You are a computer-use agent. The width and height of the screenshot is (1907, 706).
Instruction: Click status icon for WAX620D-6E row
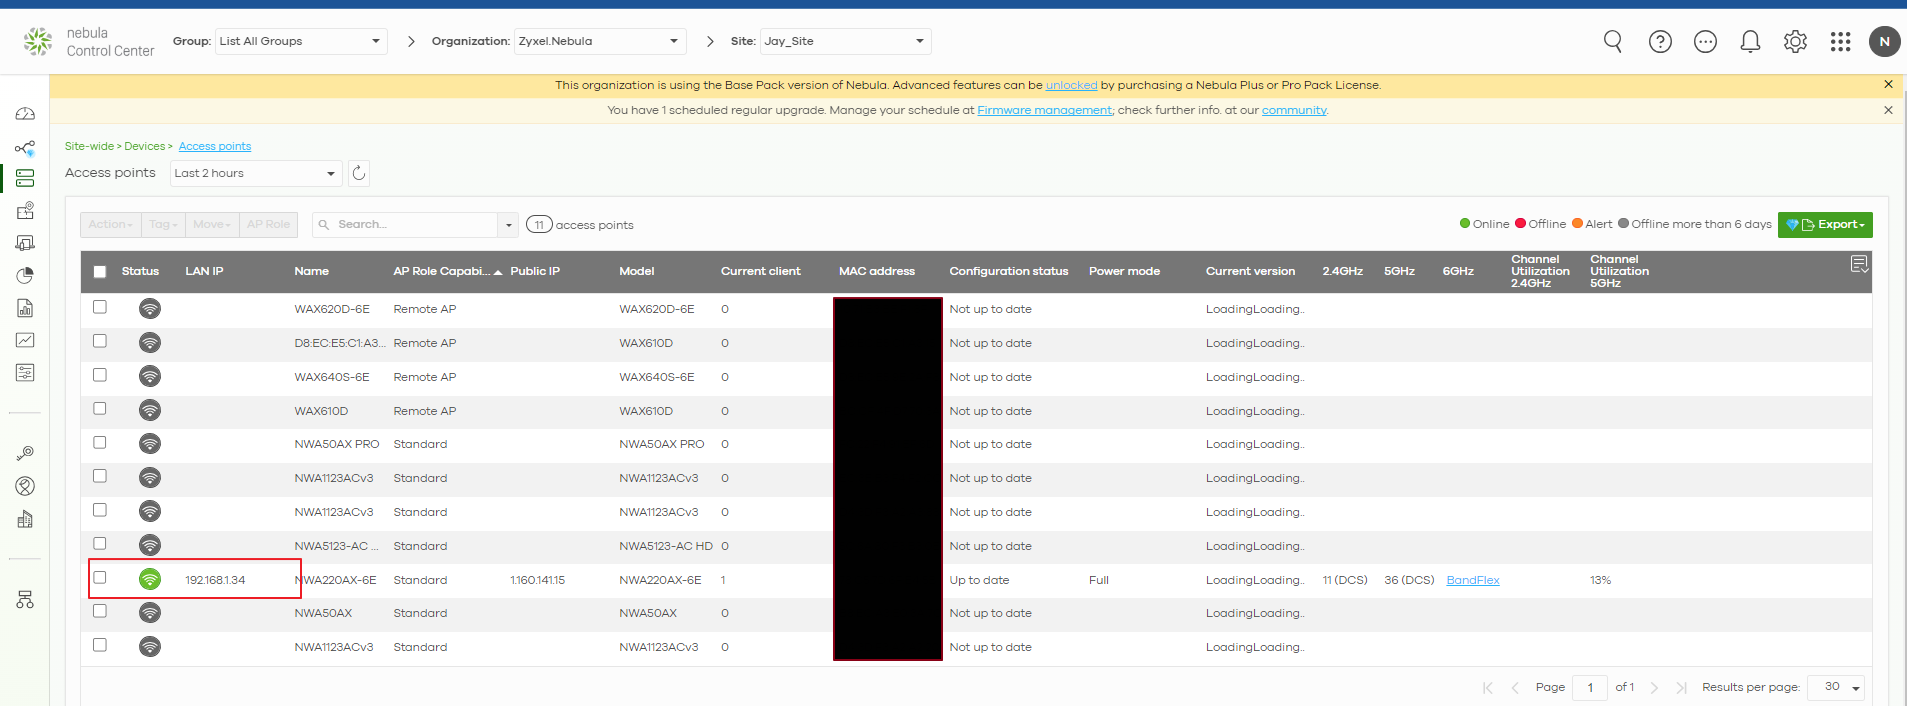pos(150,309)
